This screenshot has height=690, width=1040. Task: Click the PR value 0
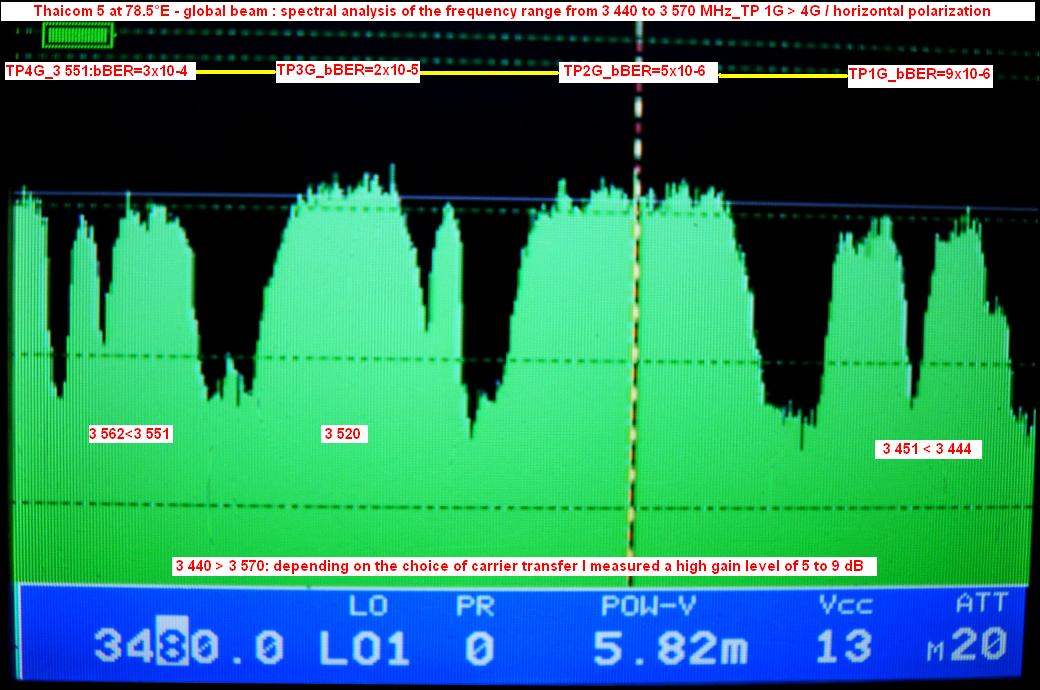[480, 648]
